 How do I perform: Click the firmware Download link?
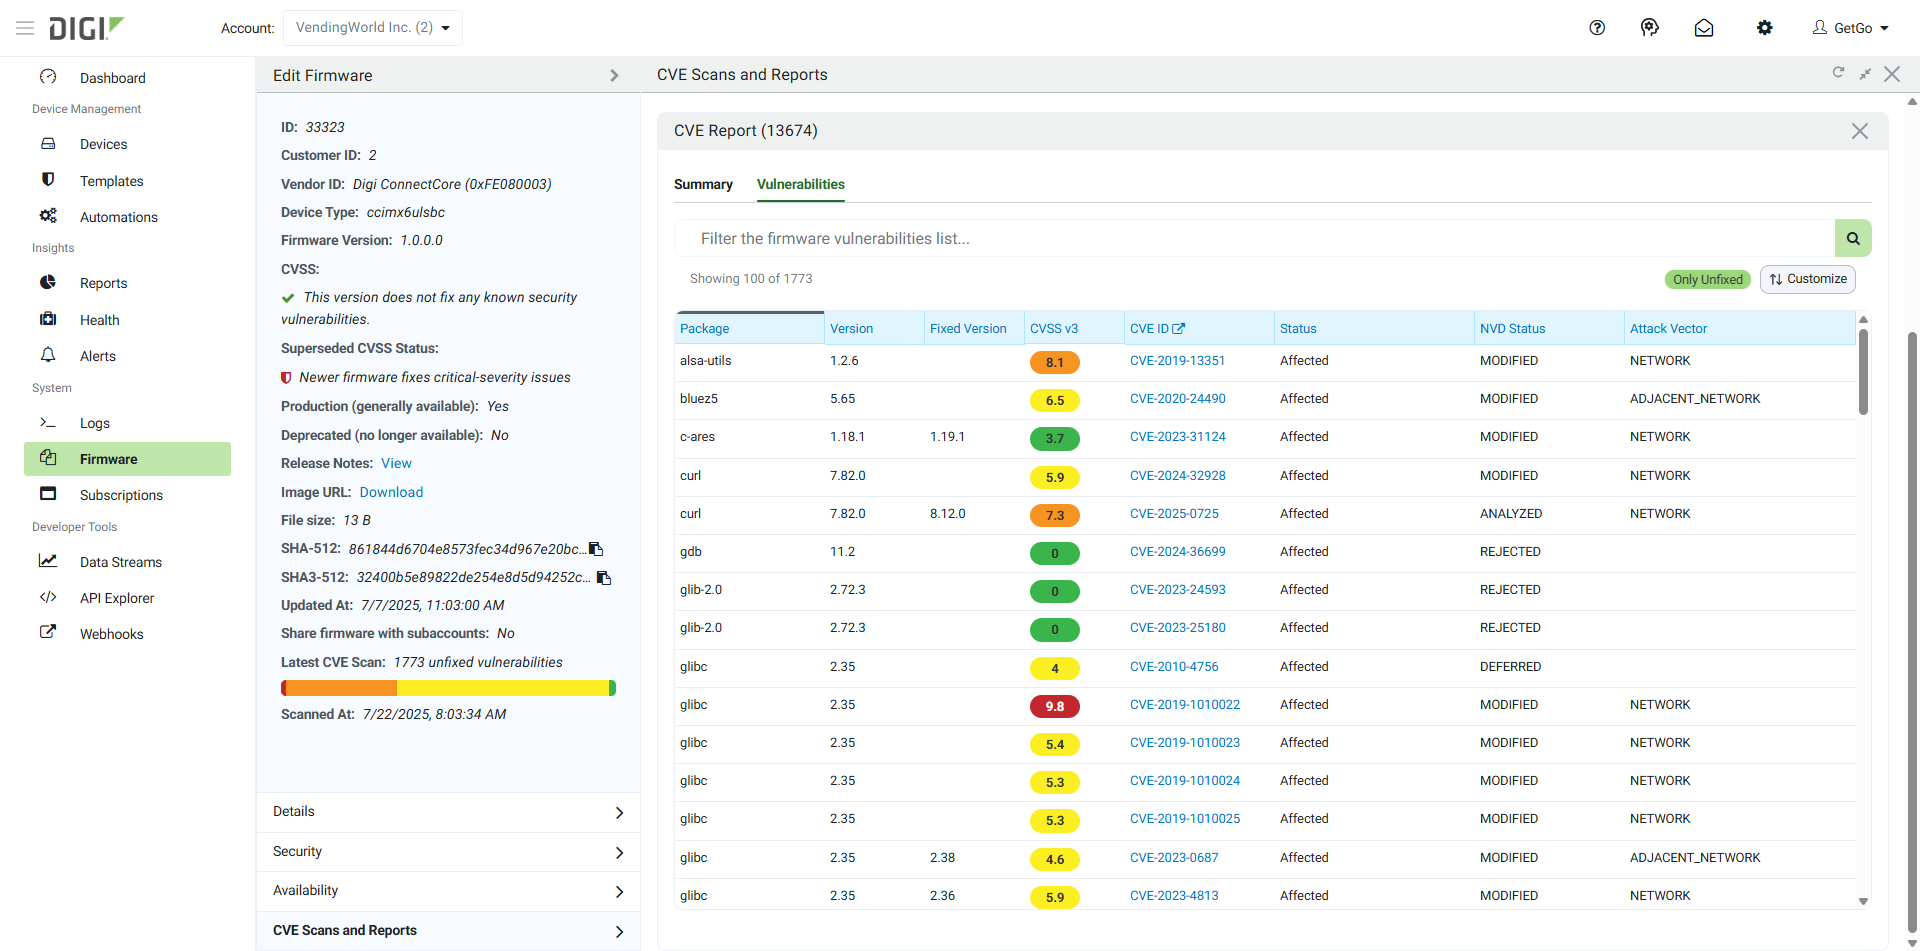coord(391,492)
